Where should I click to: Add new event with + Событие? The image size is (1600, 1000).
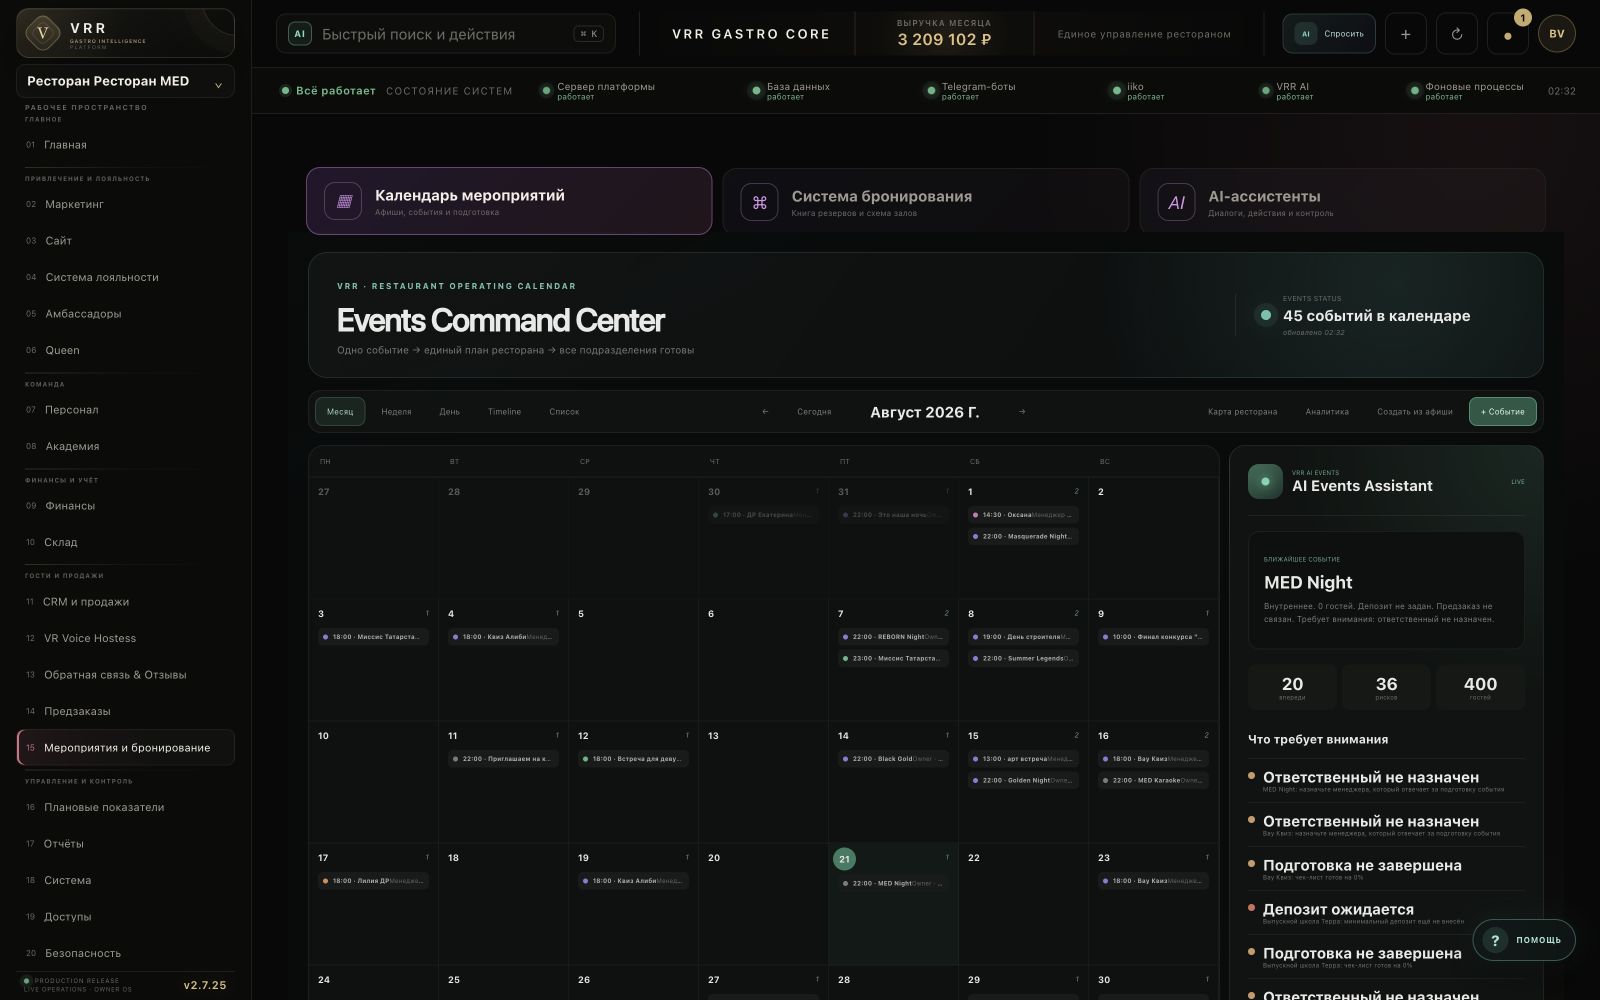pos(1502,412)
